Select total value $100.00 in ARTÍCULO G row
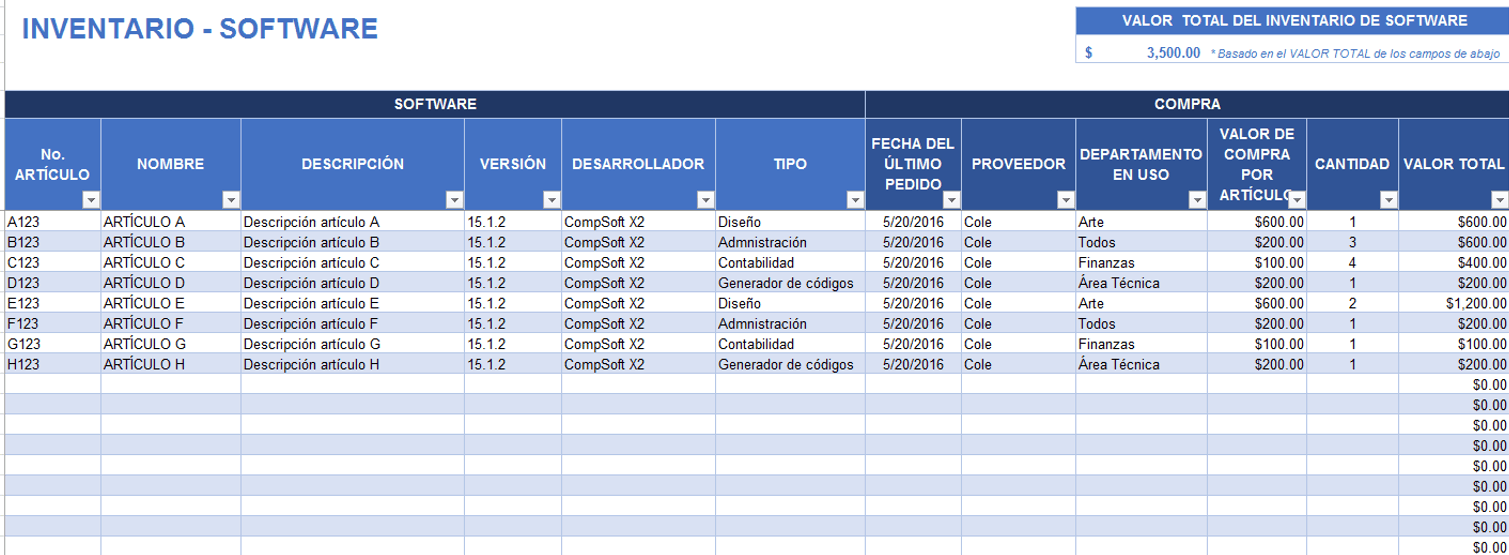This screenshot has width=1509, height=555. (x=1453, y=344)
